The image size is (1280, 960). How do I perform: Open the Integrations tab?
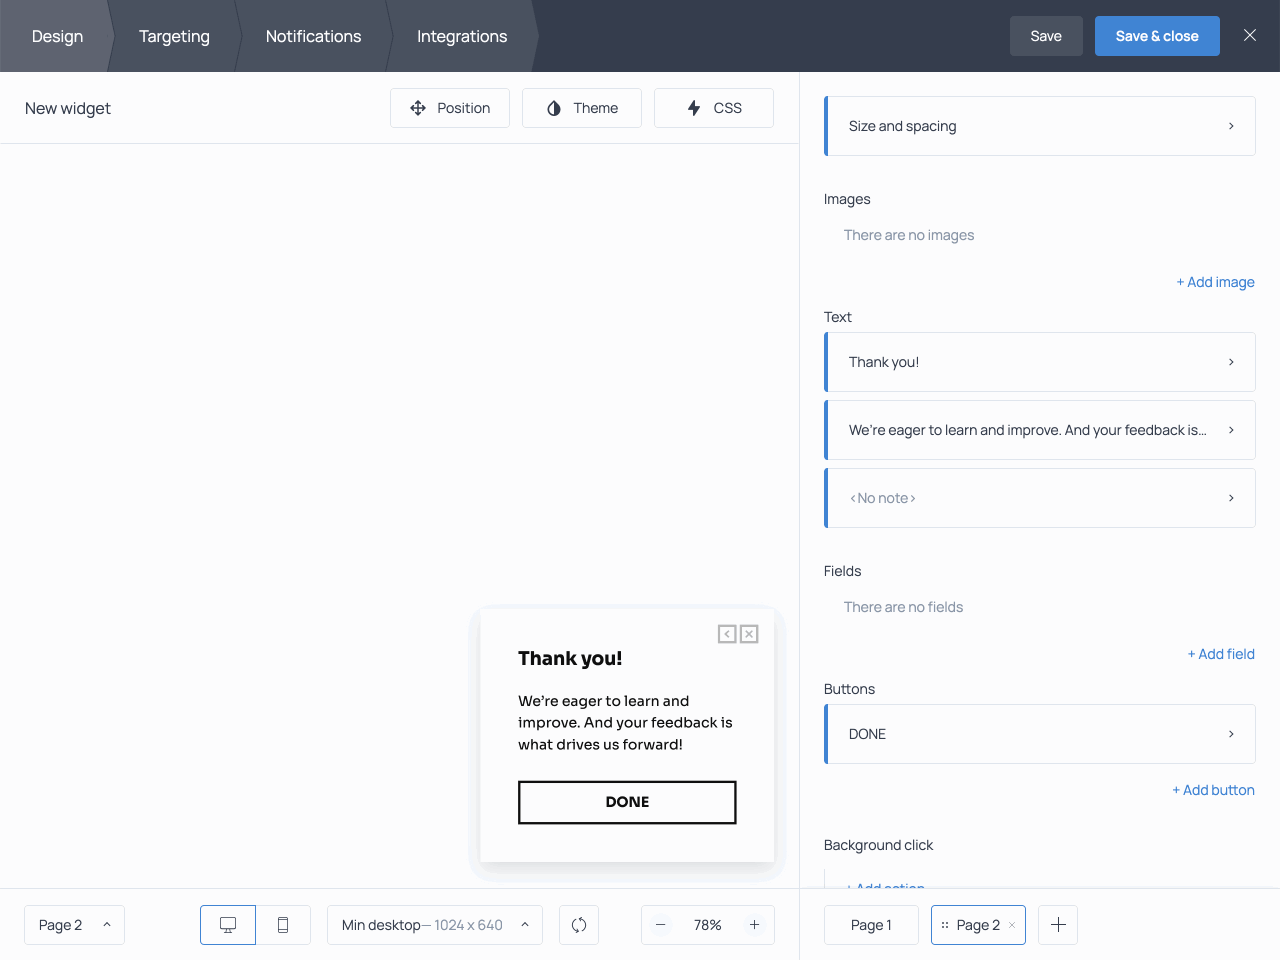462,36
